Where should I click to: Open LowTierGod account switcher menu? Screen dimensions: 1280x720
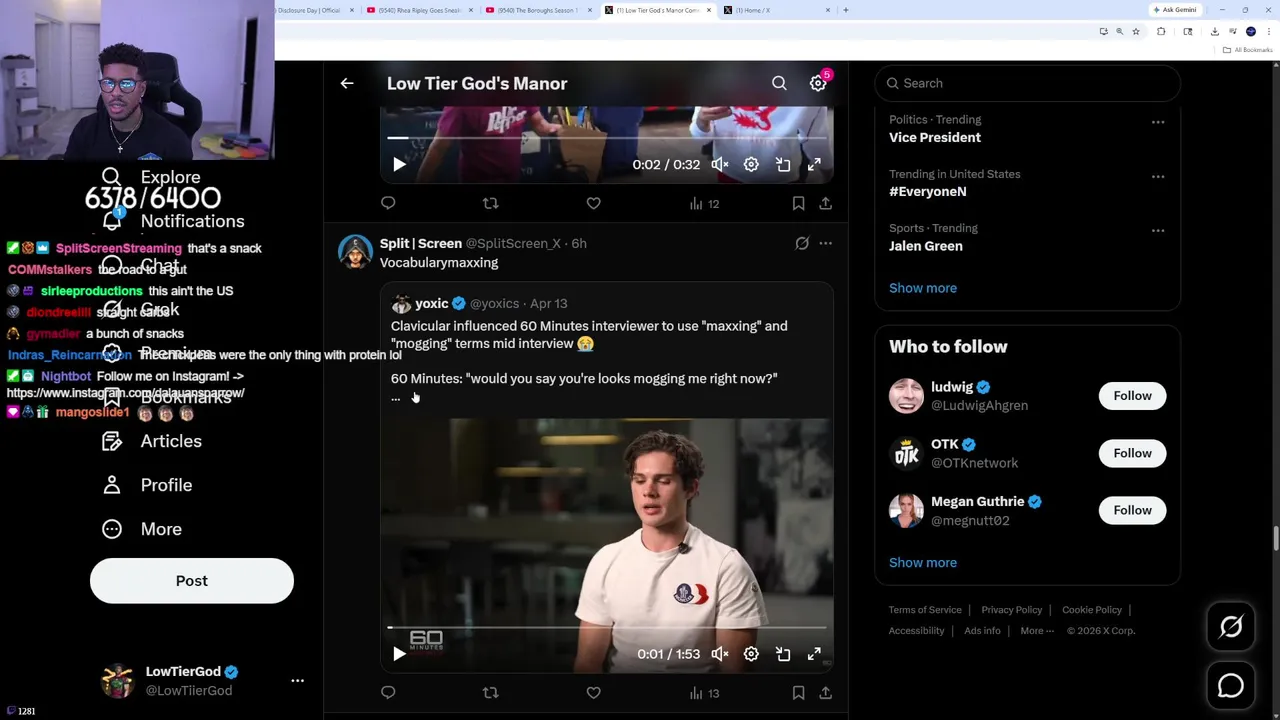[x=203, y=681]
